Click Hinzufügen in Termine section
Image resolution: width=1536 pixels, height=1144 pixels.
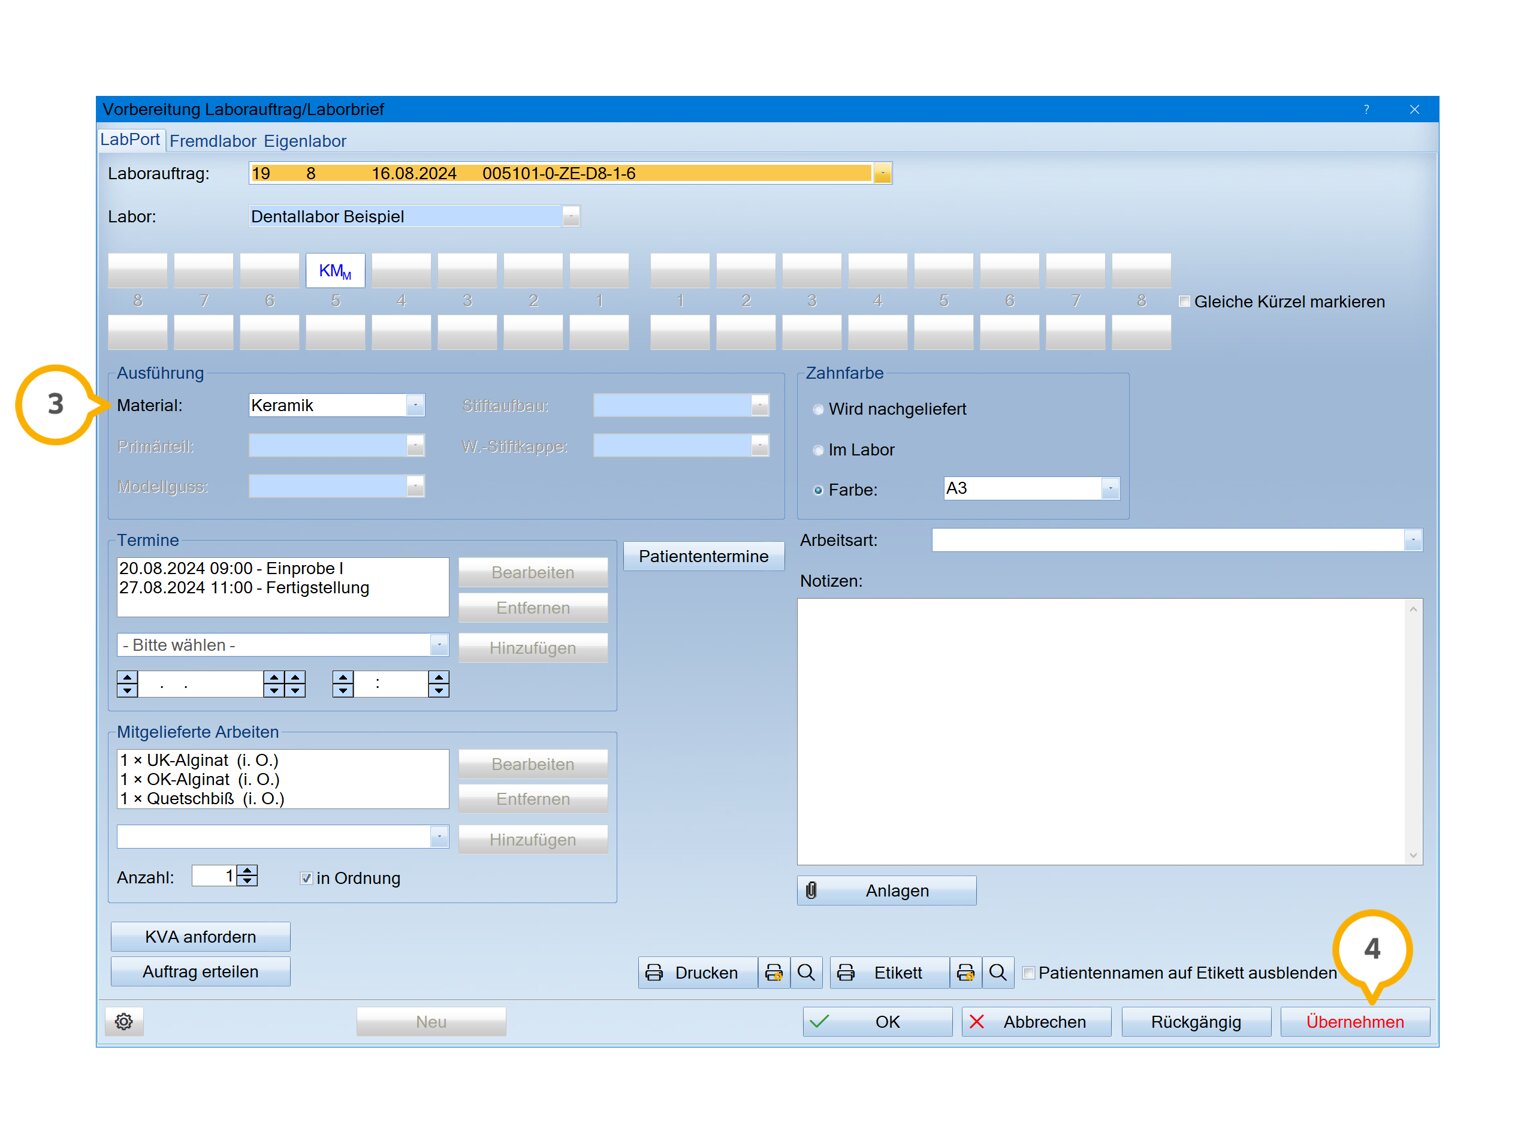pyautogui.click(x=532, y=648)
